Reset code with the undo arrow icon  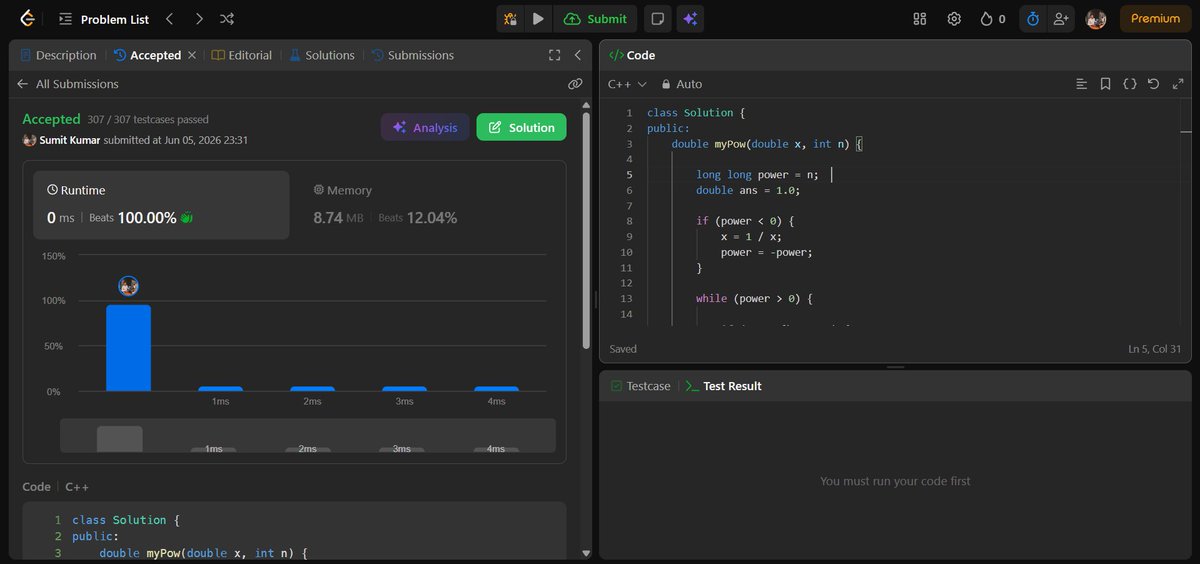[1153, 84]
